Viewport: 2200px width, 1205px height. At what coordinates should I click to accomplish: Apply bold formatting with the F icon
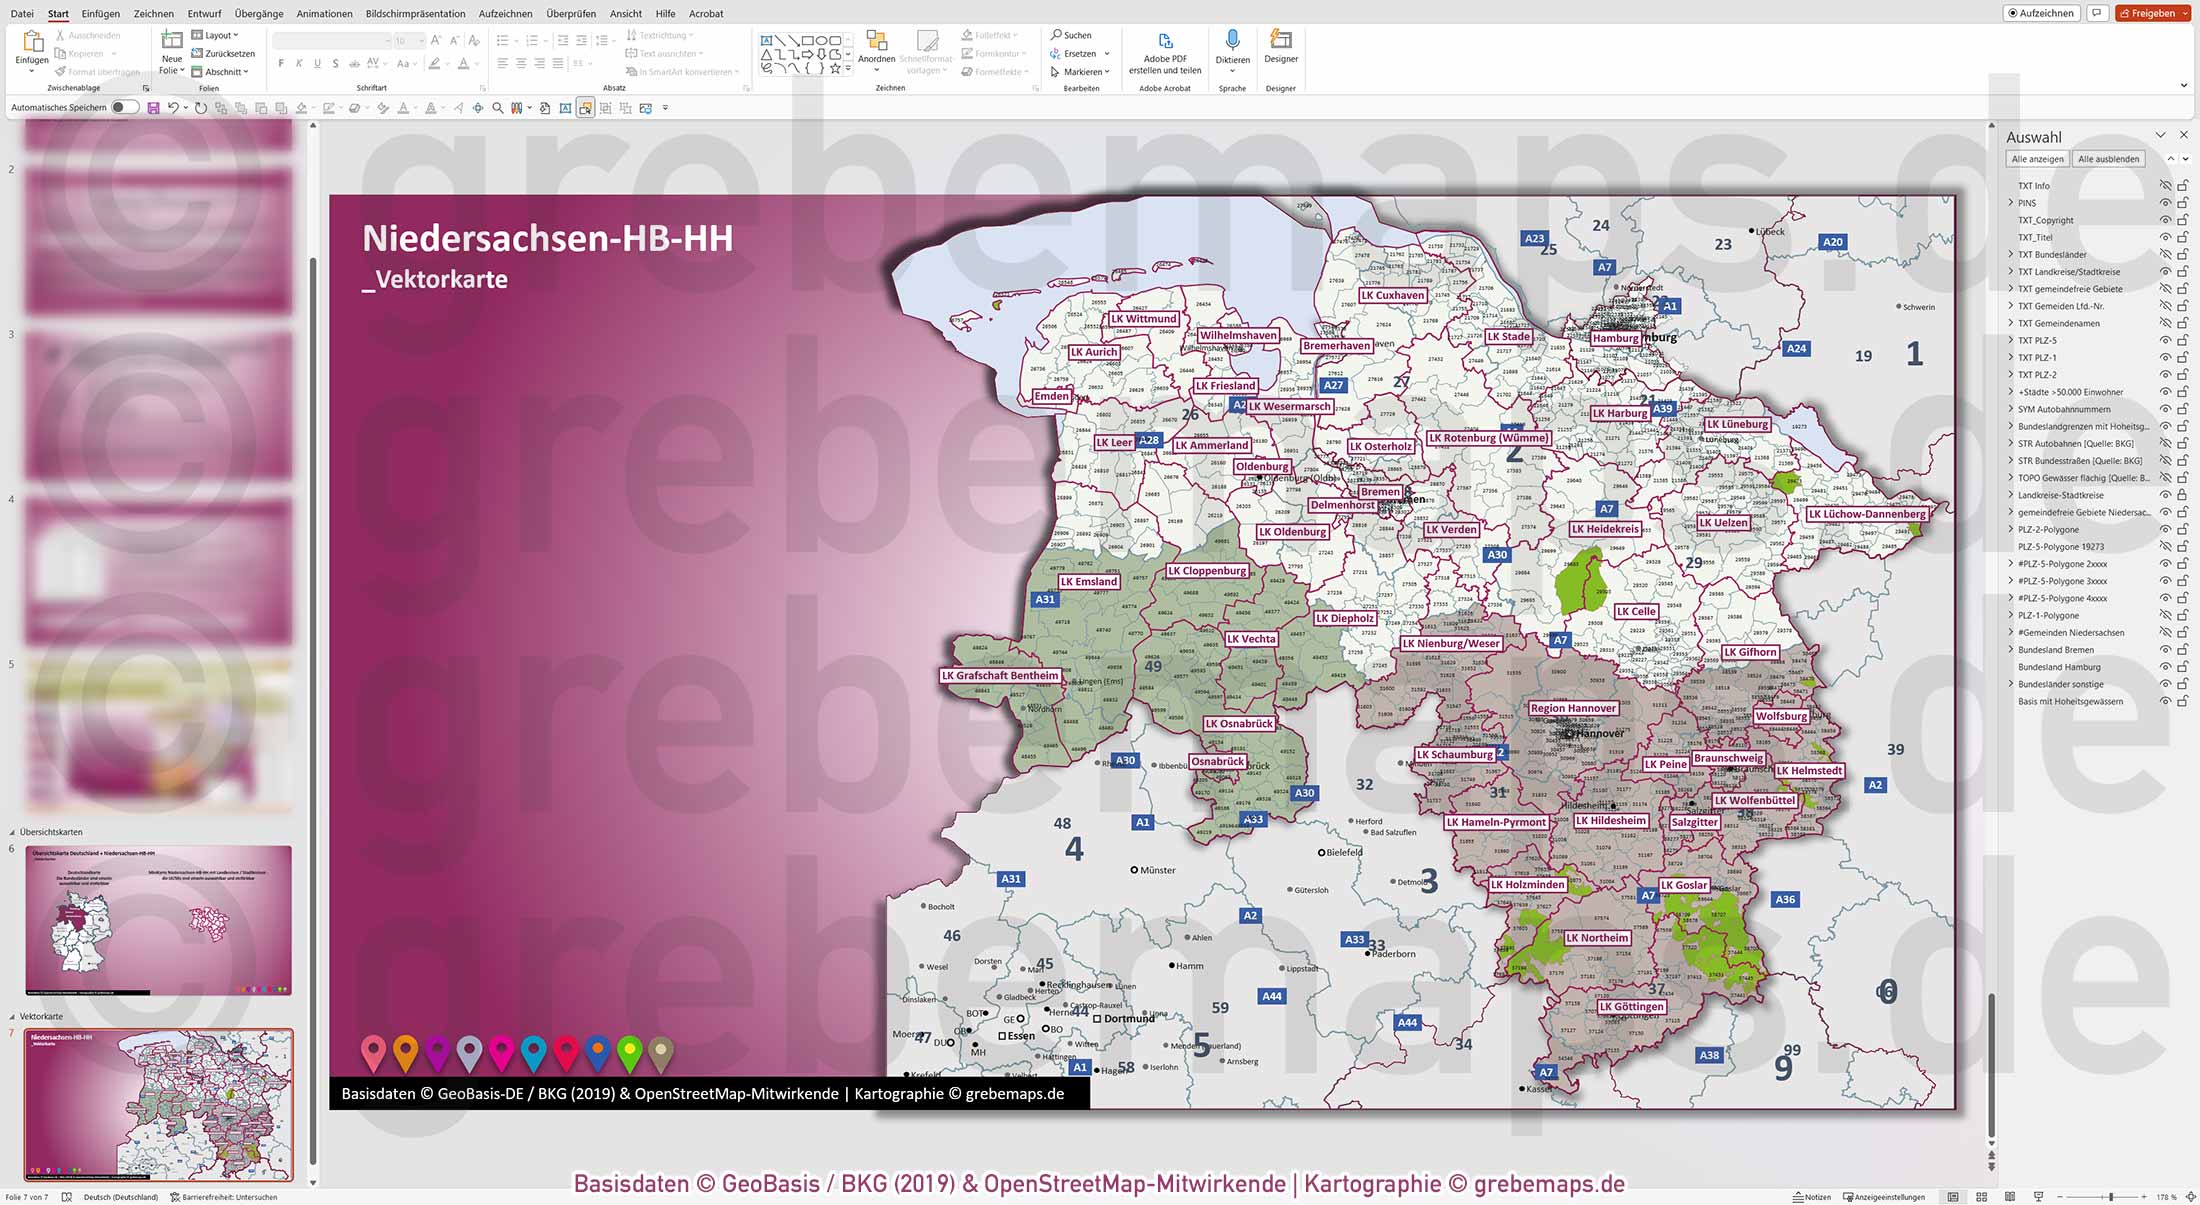point(283,62)
